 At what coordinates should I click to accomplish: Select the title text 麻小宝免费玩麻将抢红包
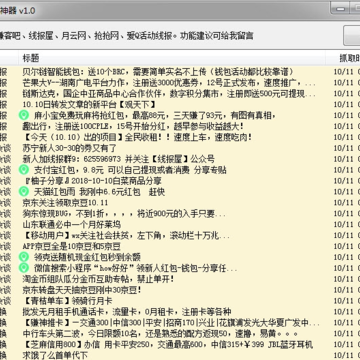click(155, 116)
